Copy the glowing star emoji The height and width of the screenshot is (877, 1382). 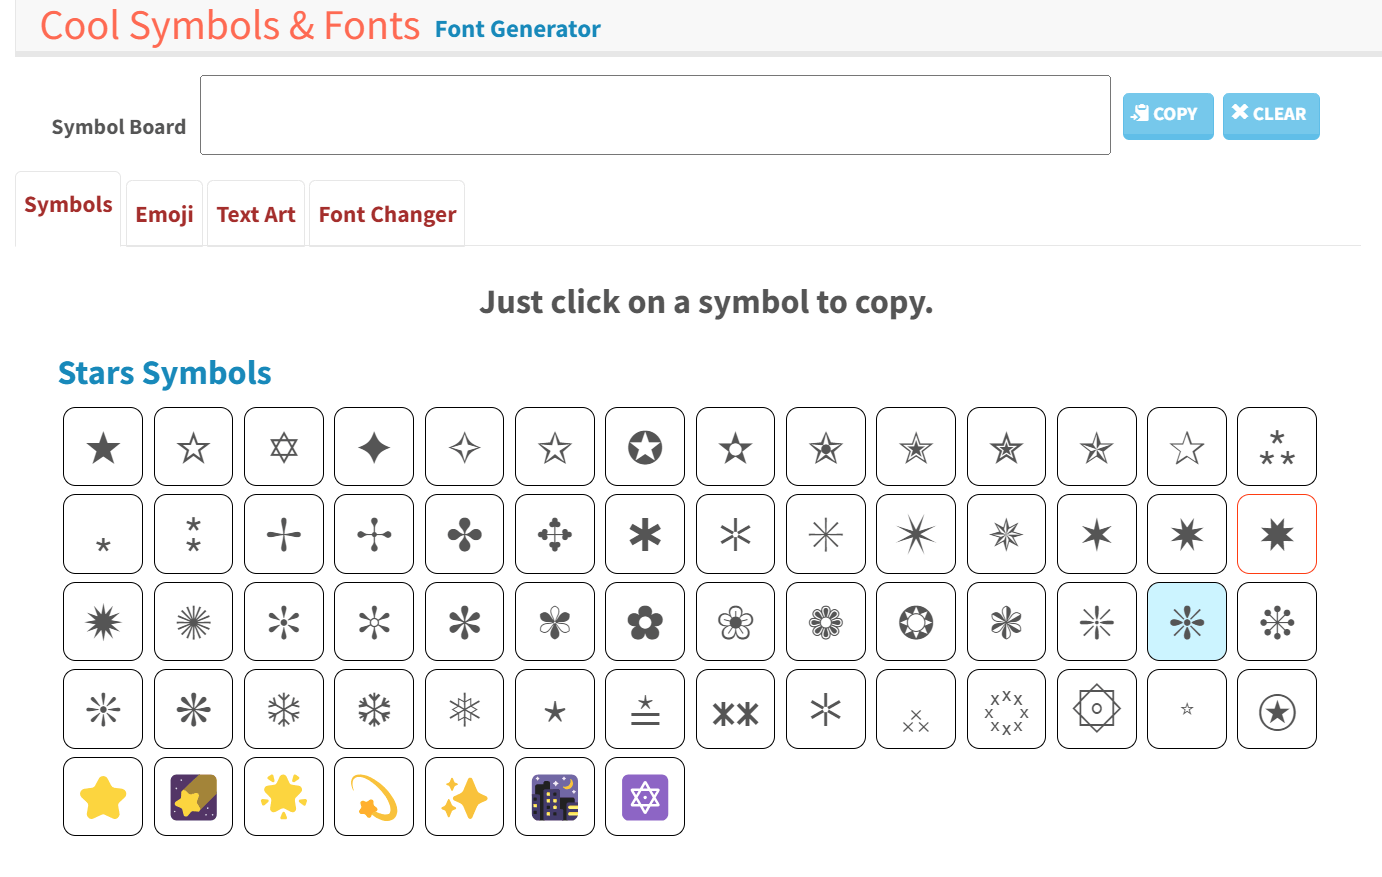[x=283, y=796]
